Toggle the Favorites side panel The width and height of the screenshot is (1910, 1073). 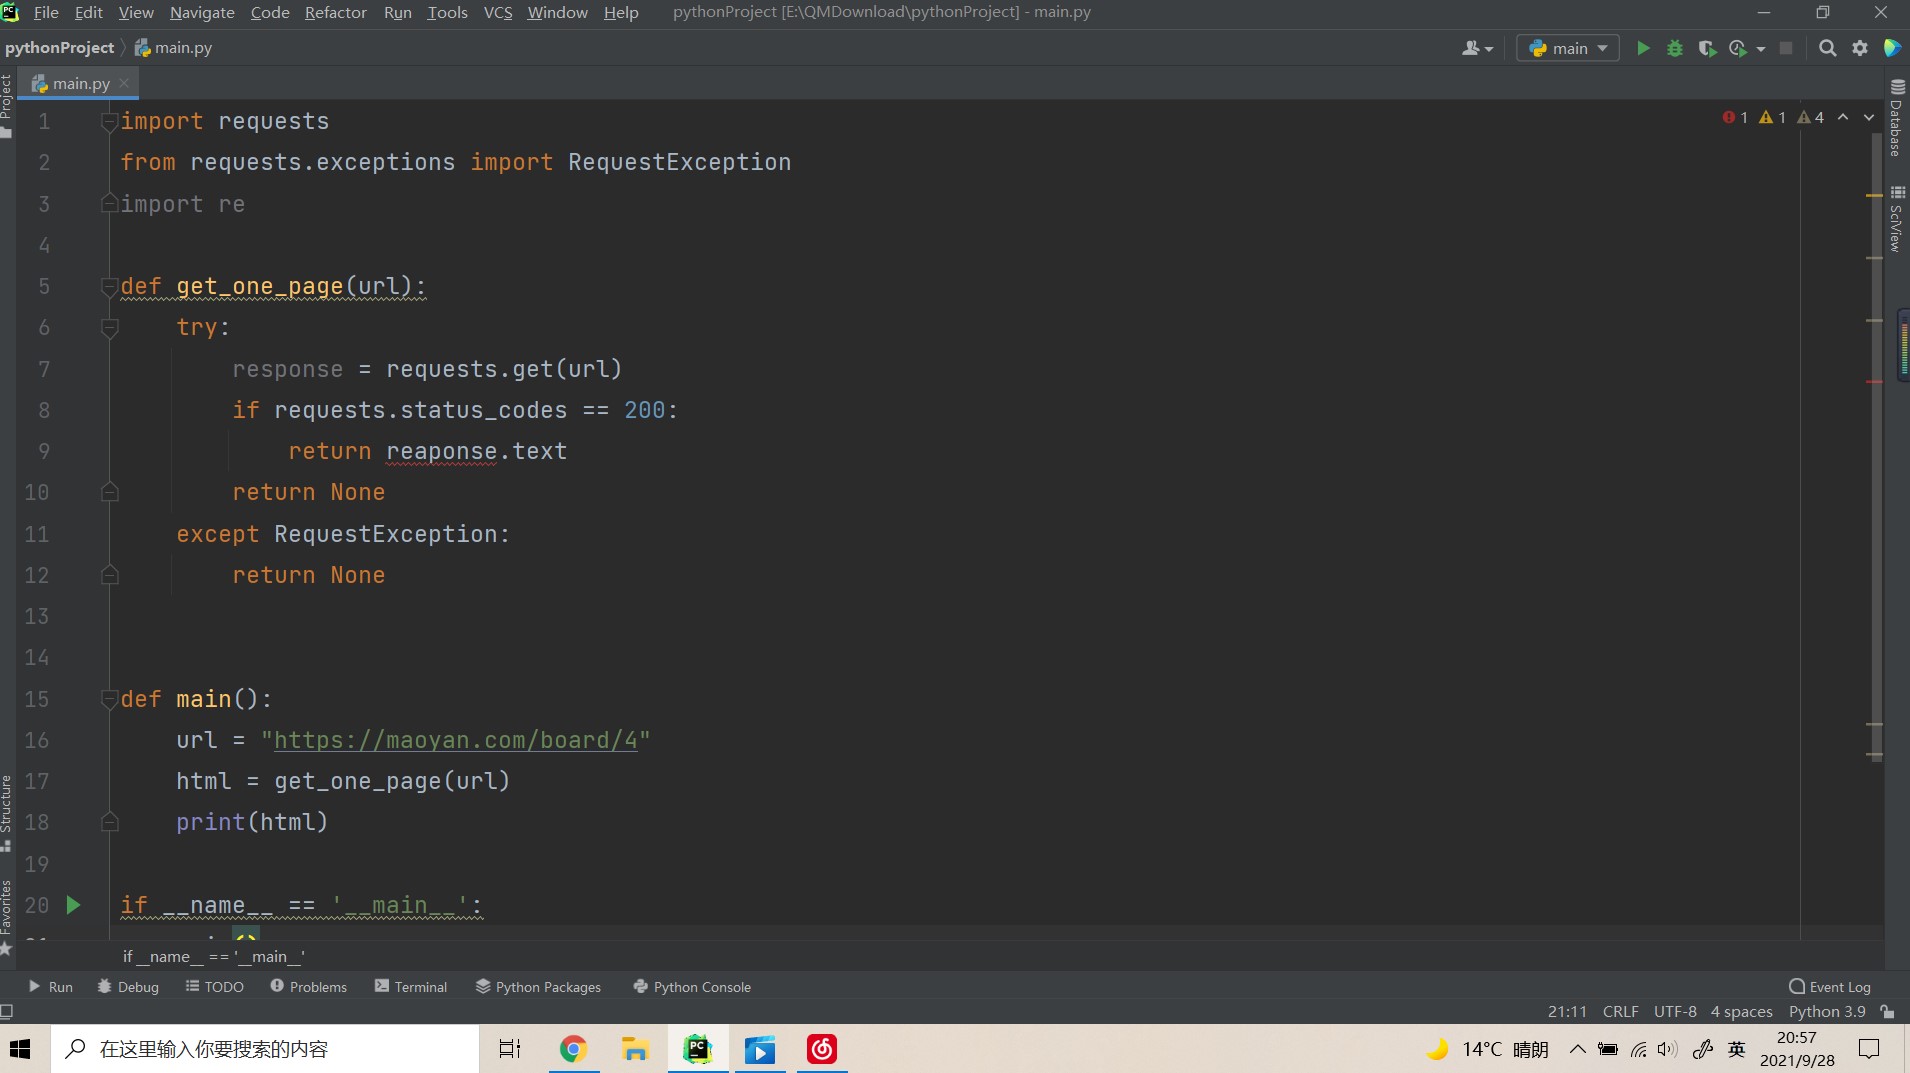(7, 917)
